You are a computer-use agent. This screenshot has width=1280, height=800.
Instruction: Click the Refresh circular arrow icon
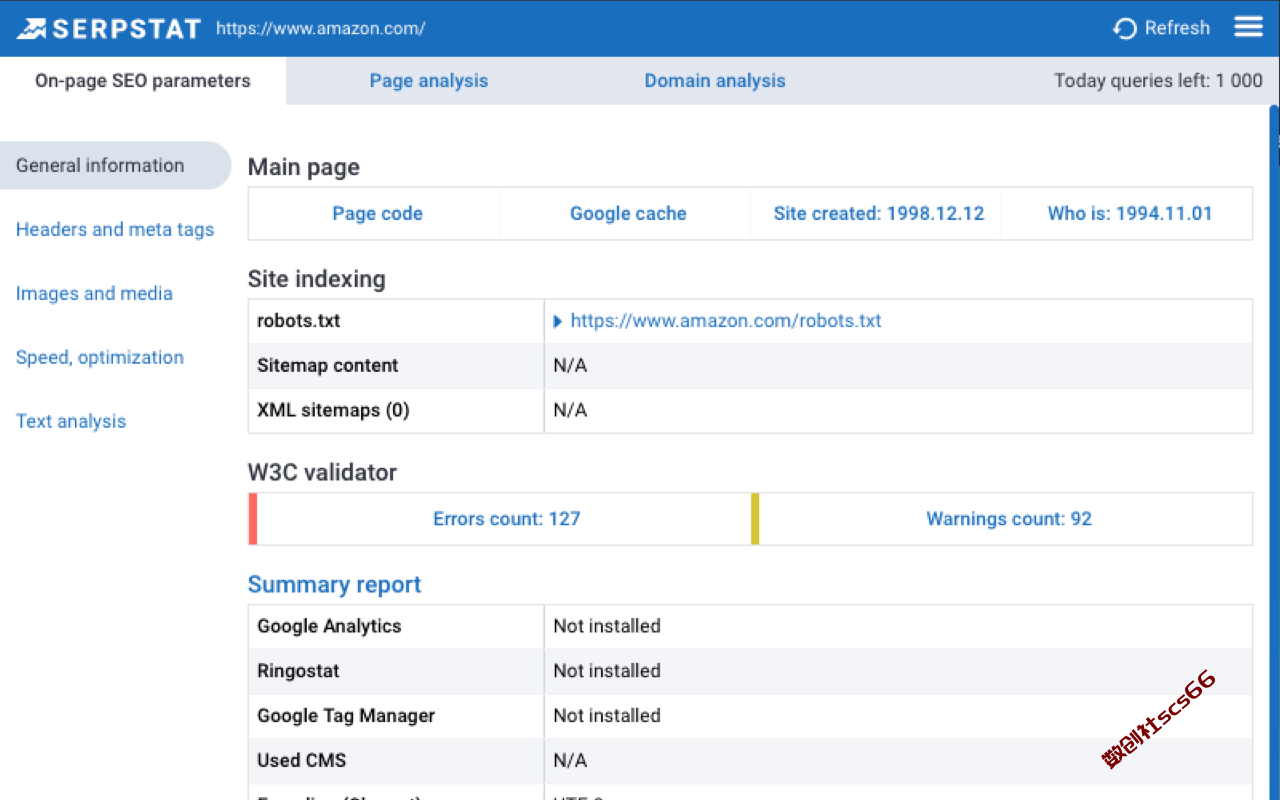tap(1125, 29)
